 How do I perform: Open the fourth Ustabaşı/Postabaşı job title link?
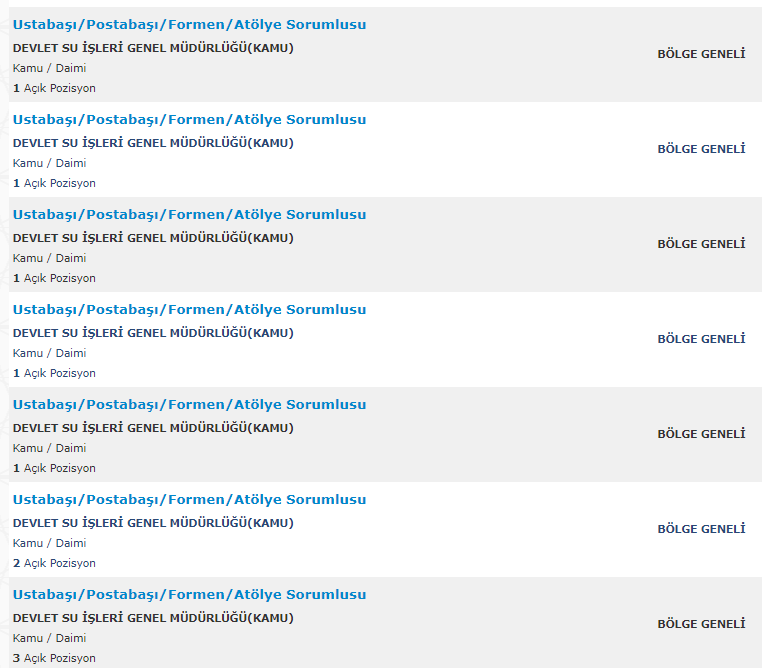[x=189, y=310]
